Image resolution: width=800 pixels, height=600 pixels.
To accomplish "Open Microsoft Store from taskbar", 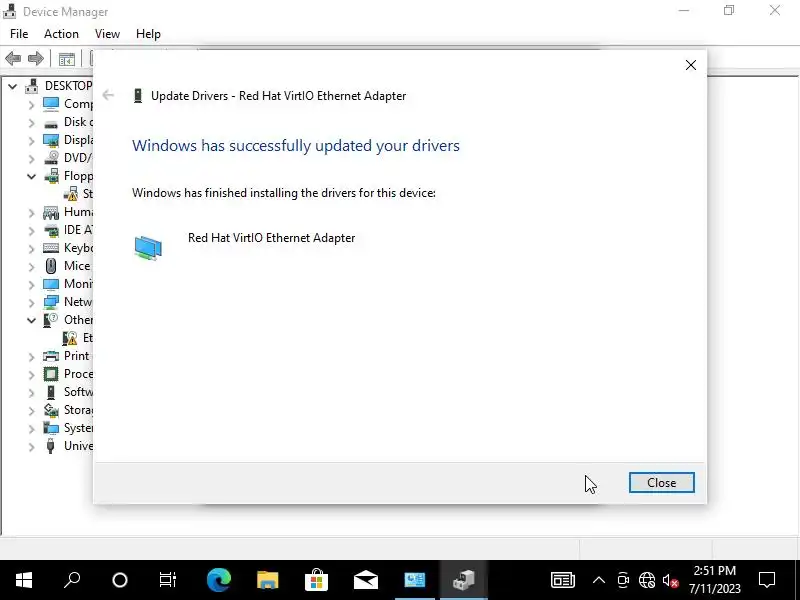I will [x=316, y=580].
